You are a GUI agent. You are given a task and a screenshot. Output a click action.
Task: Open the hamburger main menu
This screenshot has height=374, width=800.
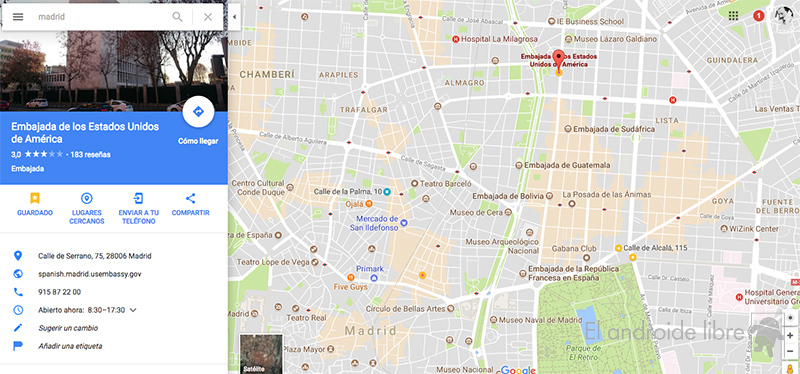click(x=18, y=17)
